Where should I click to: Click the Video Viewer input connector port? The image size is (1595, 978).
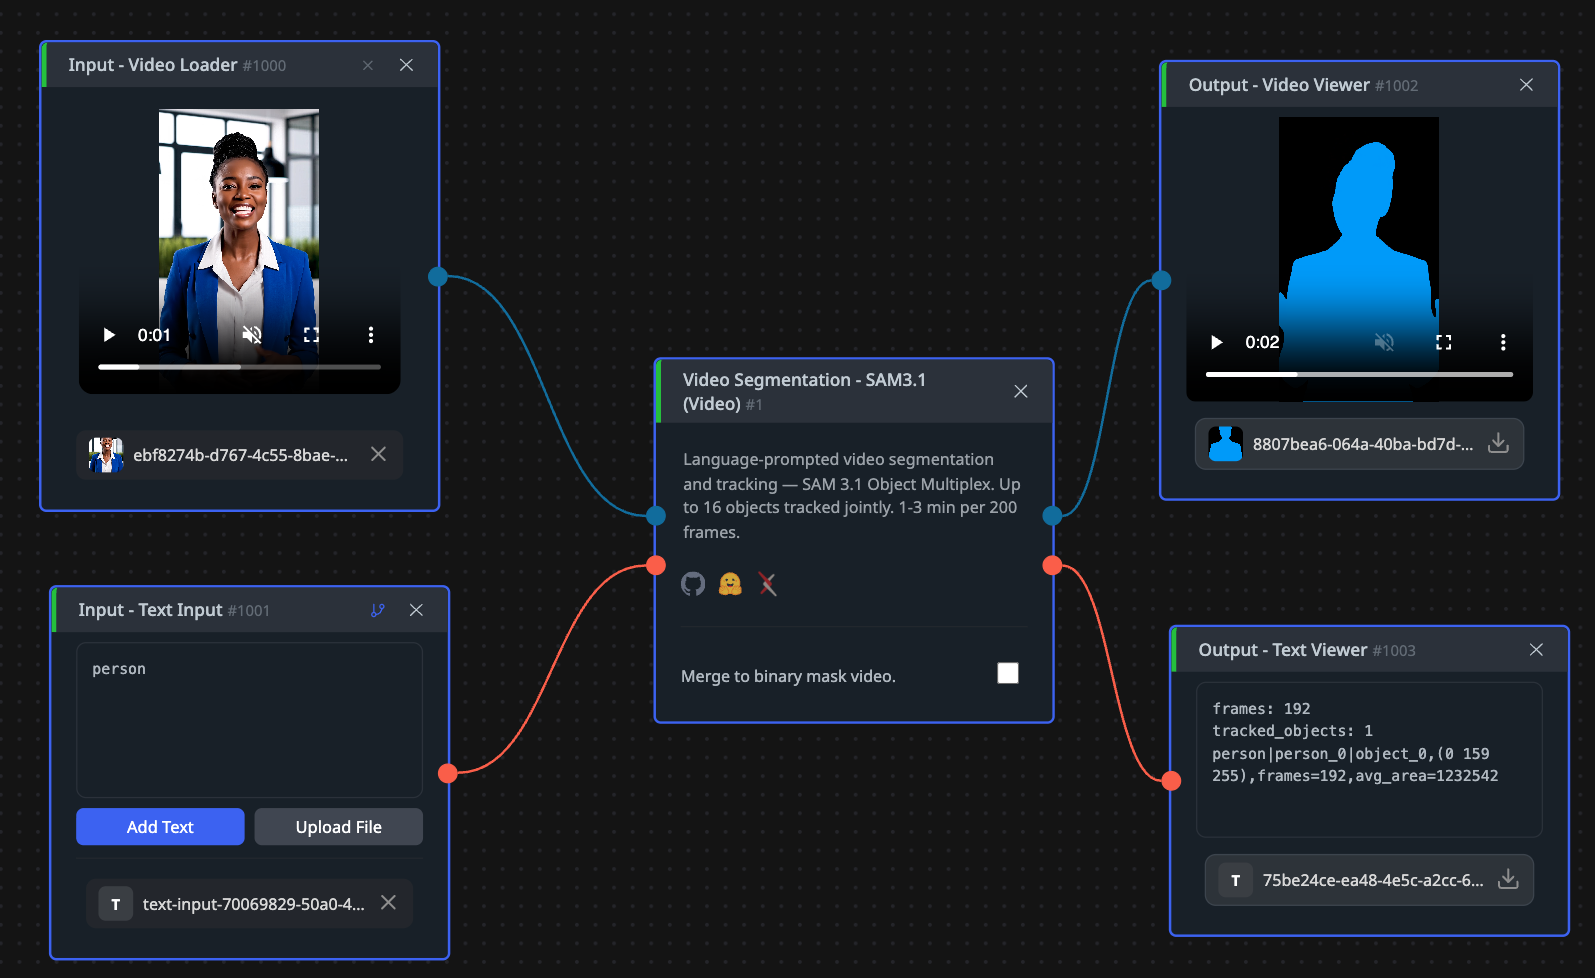click(1161, 280)
